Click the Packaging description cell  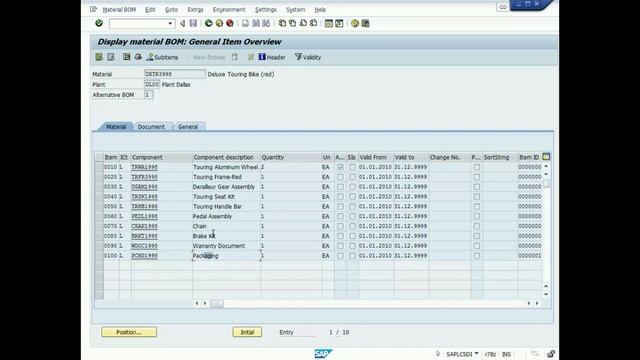click(x=226, y=256)
